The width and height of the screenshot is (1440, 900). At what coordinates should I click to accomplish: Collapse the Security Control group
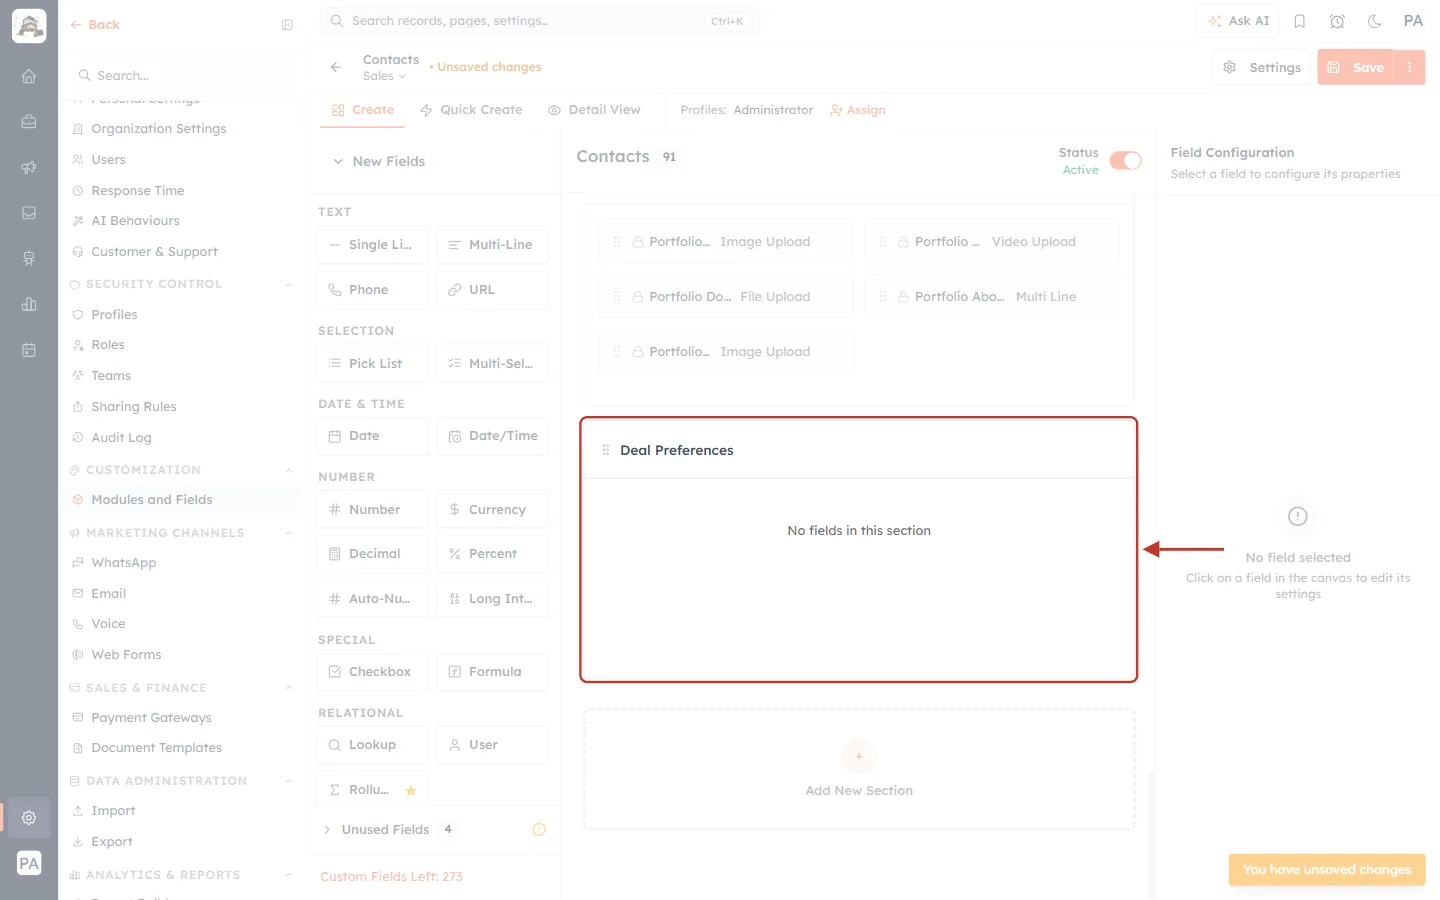[289, 284]
